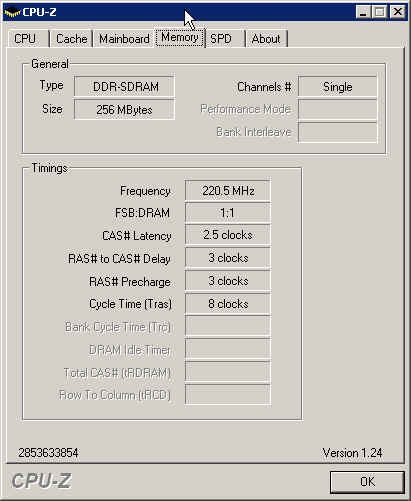
Task: Open the About tab
Action: (266, 39)
